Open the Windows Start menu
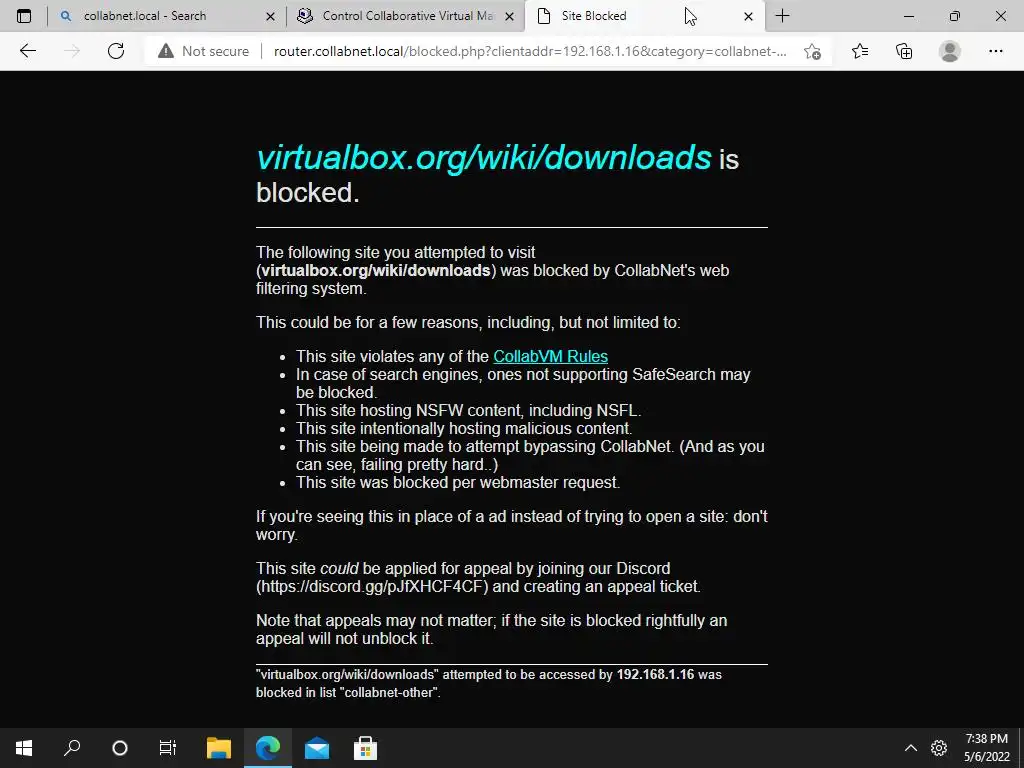 pos(24,748)
